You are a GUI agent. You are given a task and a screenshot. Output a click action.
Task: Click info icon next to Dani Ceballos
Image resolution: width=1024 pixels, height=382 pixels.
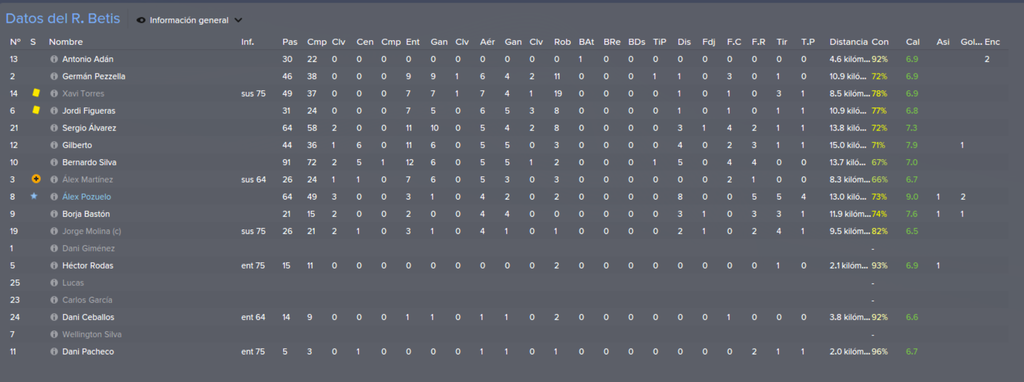point(54,317)
